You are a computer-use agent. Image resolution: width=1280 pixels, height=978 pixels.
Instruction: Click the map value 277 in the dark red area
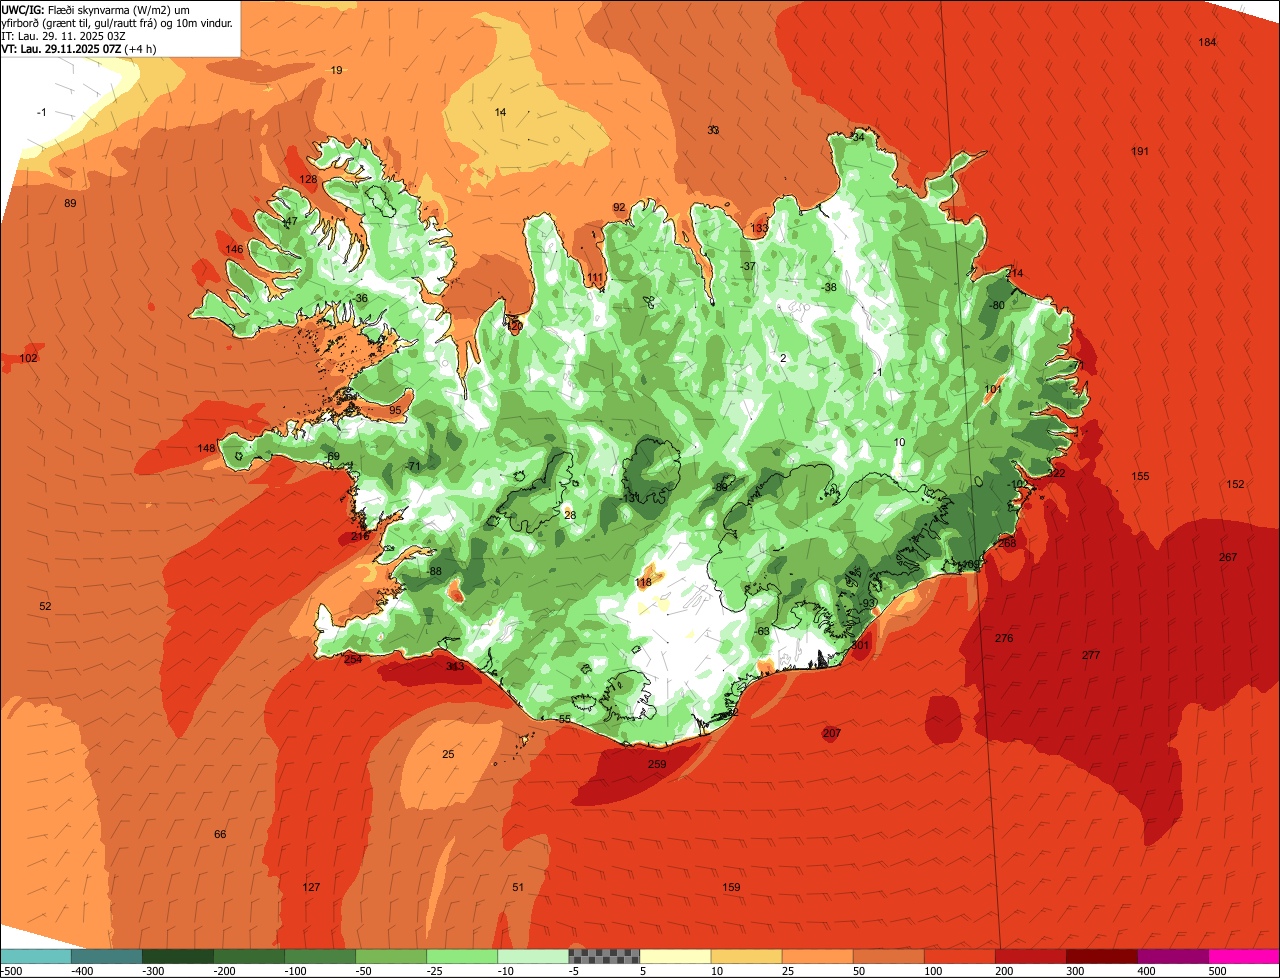(x=1091, y=655)
